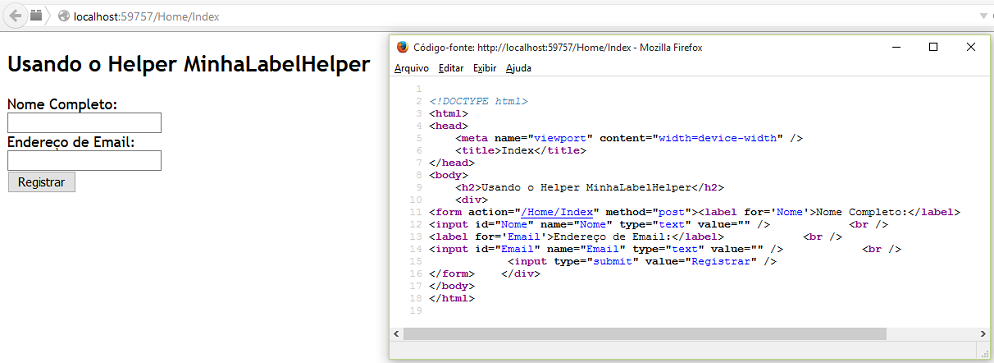Open the Arquivo menu
Viewport: 994px width, 363px height.
411,68
